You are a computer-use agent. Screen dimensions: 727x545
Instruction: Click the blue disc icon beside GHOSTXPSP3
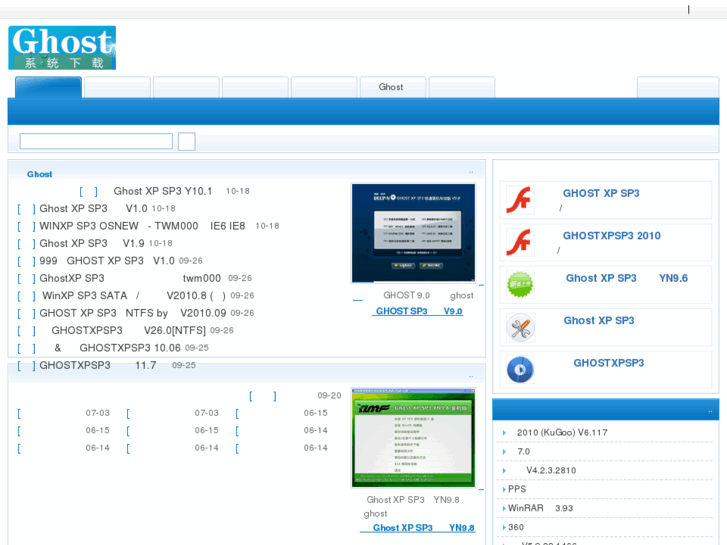point(520,369)
